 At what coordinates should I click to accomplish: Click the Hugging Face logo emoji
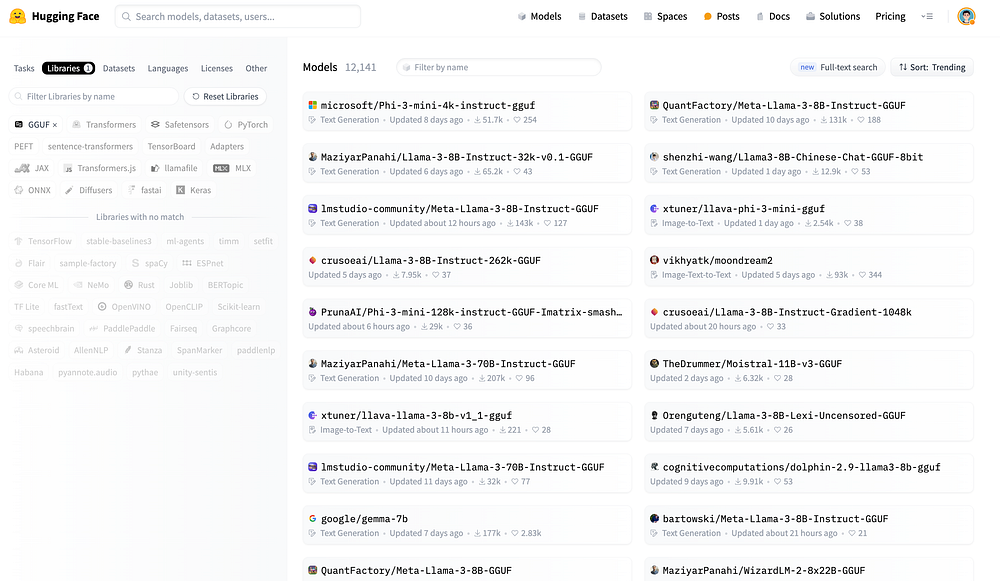pos(18,16)
